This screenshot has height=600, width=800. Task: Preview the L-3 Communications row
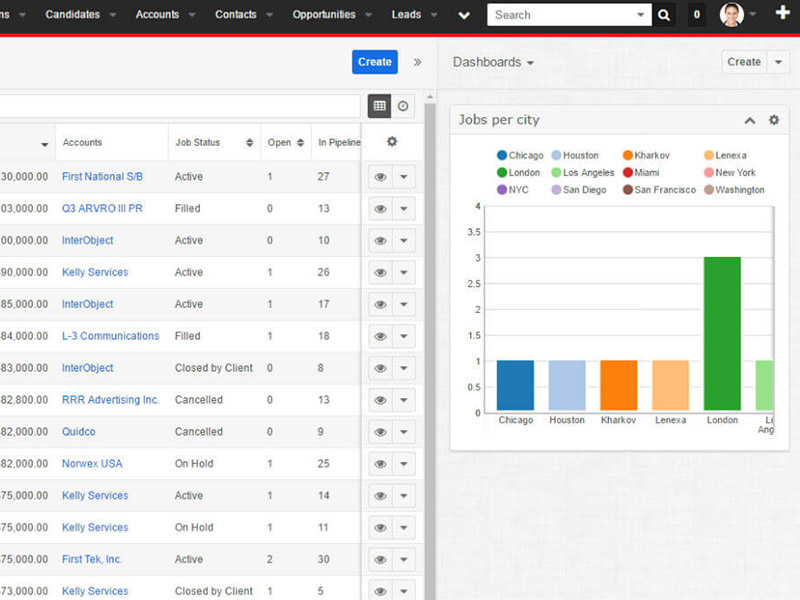coord(381,336)
